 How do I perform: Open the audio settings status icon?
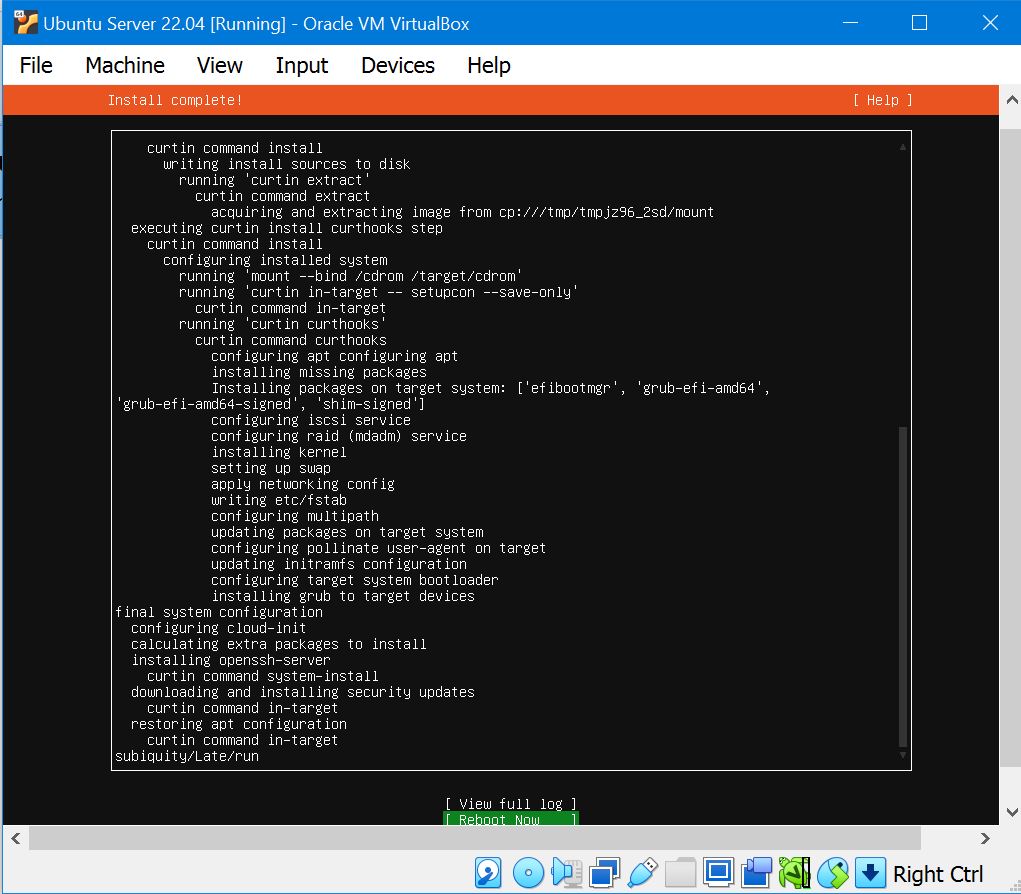pos(566,873)
